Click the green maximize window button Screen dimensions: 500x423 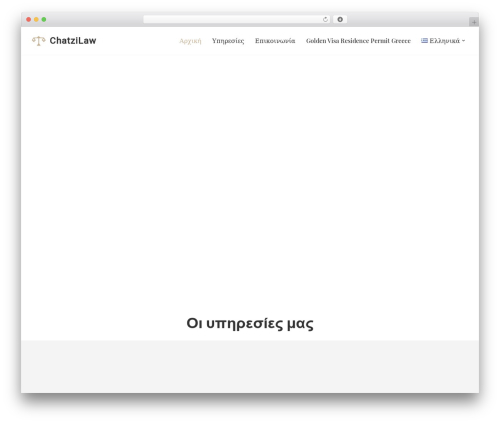[44, 20]
